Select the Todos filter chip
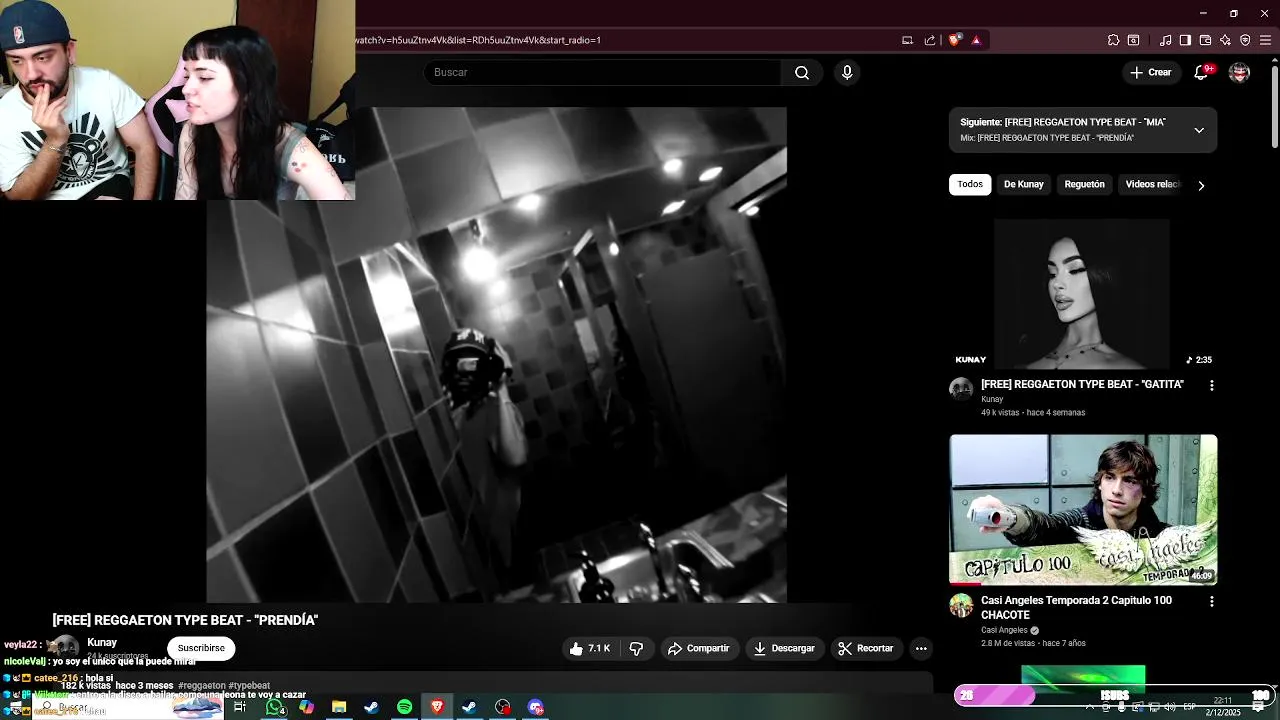The image size is (1280, 720). [x=970, y=184]
